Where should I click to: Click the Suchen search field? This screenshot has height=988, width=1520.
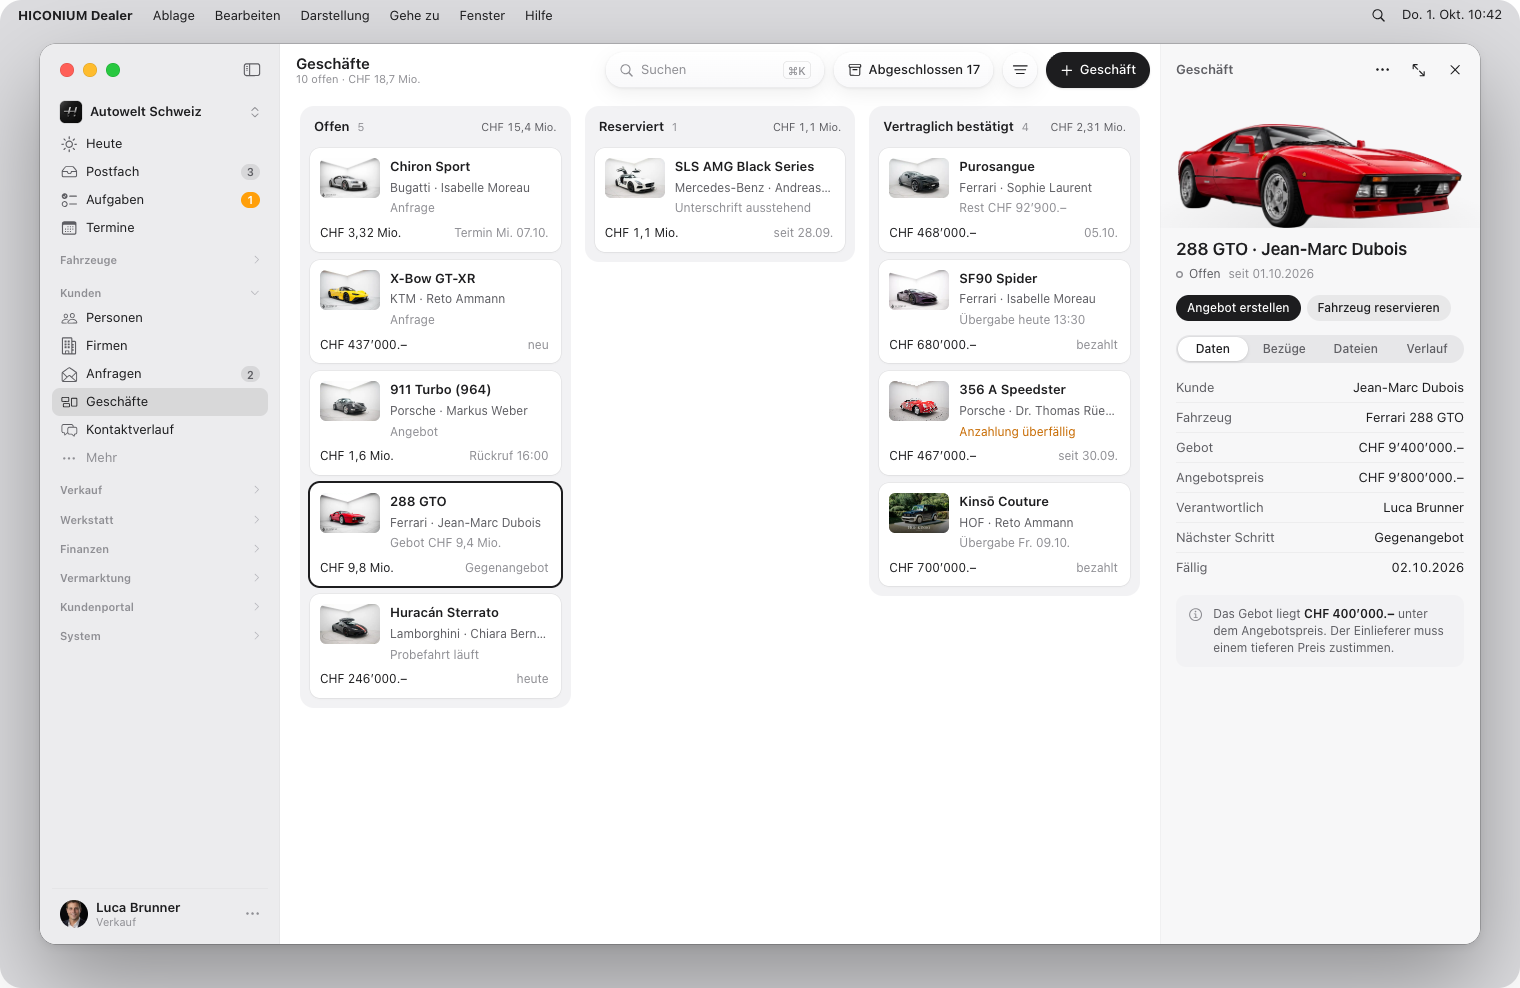(714, 70)
